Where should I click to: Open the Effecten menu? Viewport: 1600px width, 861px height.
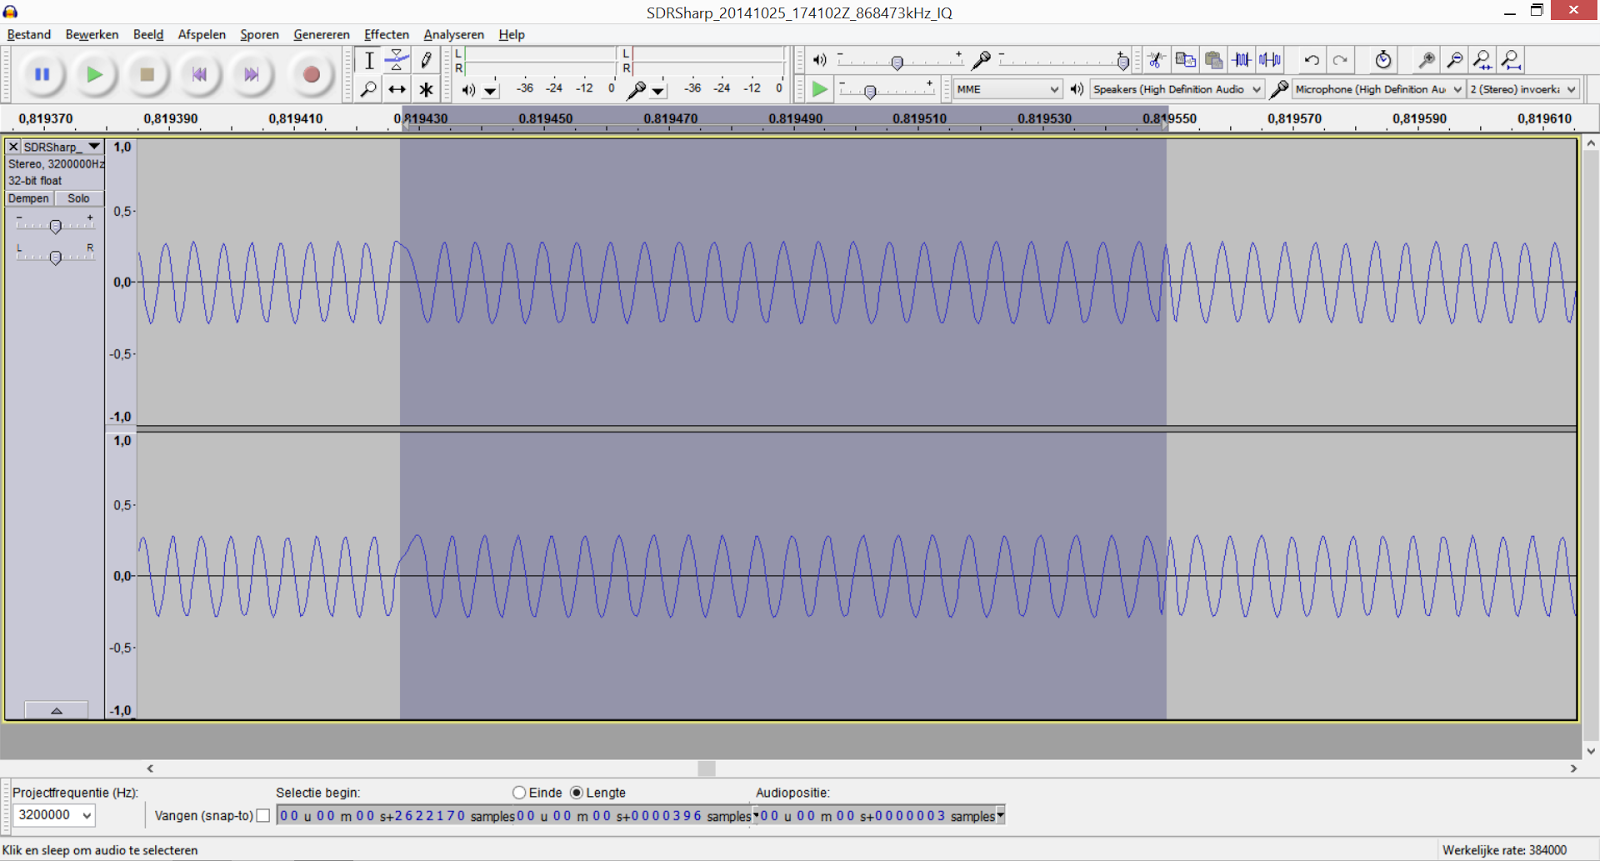pos(386,34)
